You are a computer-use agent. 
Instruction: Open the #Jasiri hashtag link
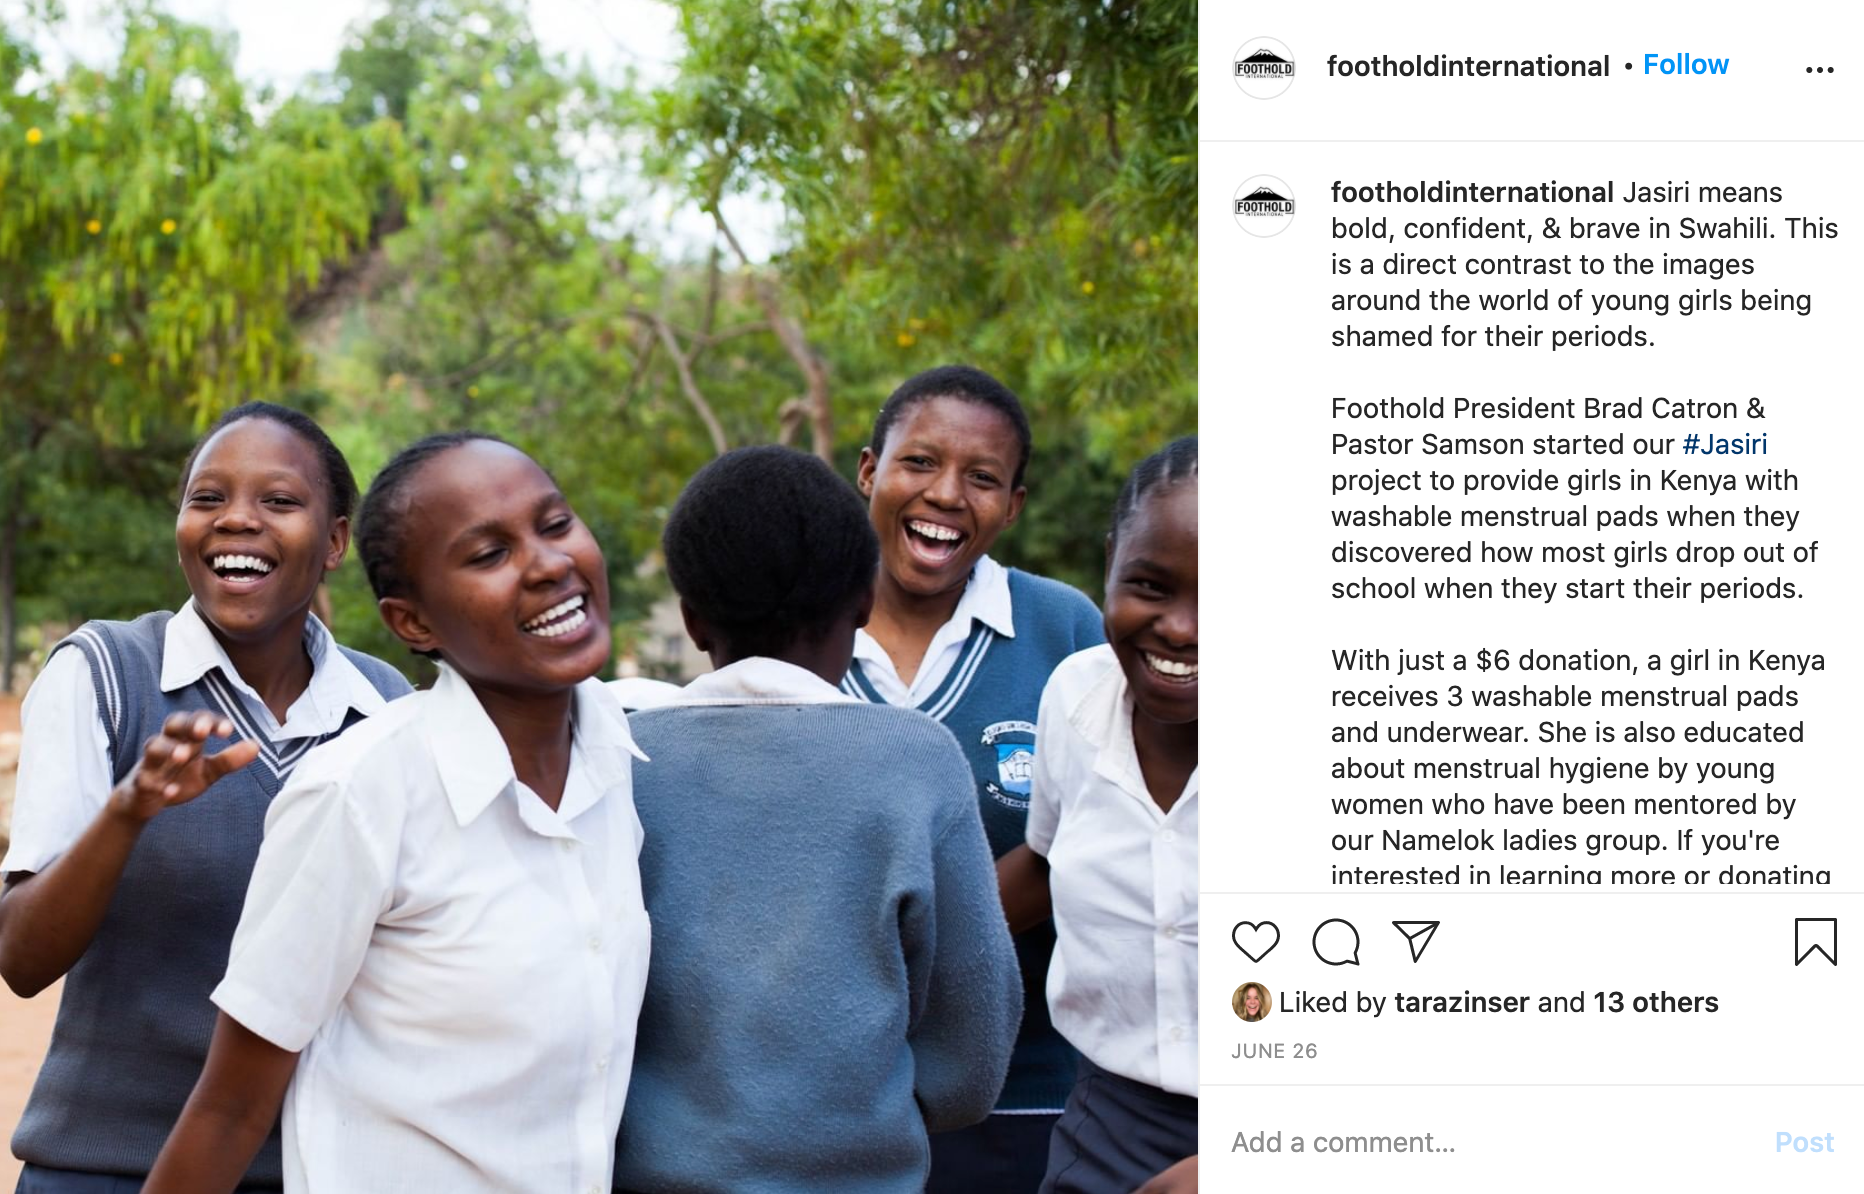tap(1724, 444)
